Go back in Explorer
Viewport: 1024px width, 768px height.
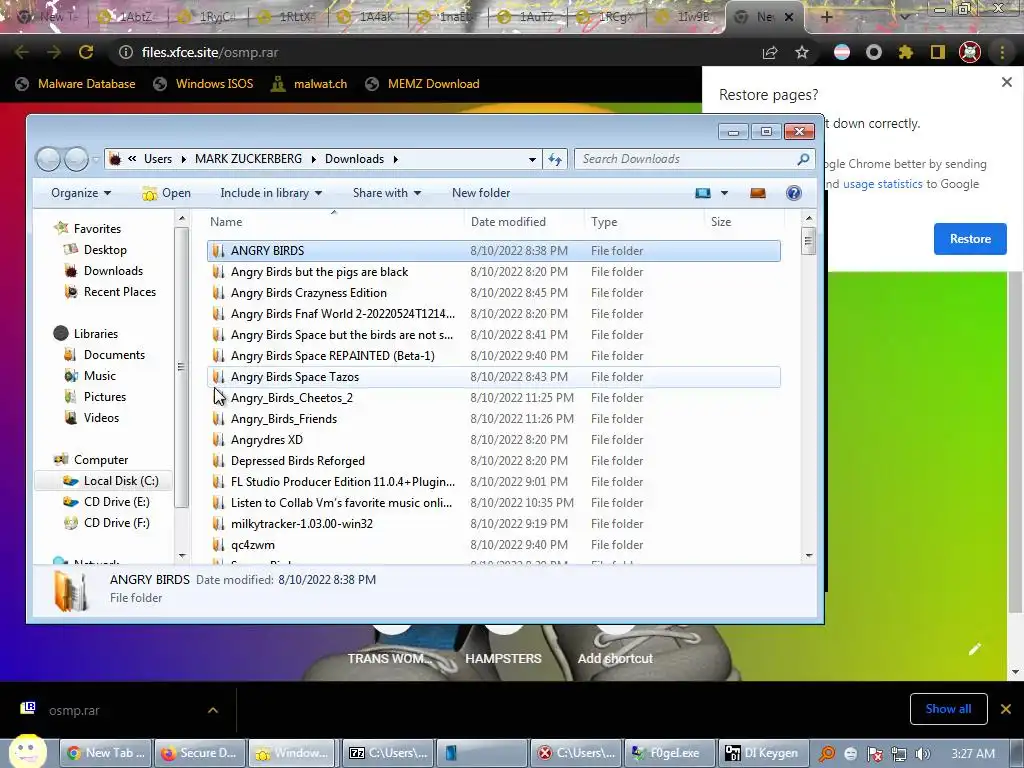pyautogui.click(x=48, y=159)
